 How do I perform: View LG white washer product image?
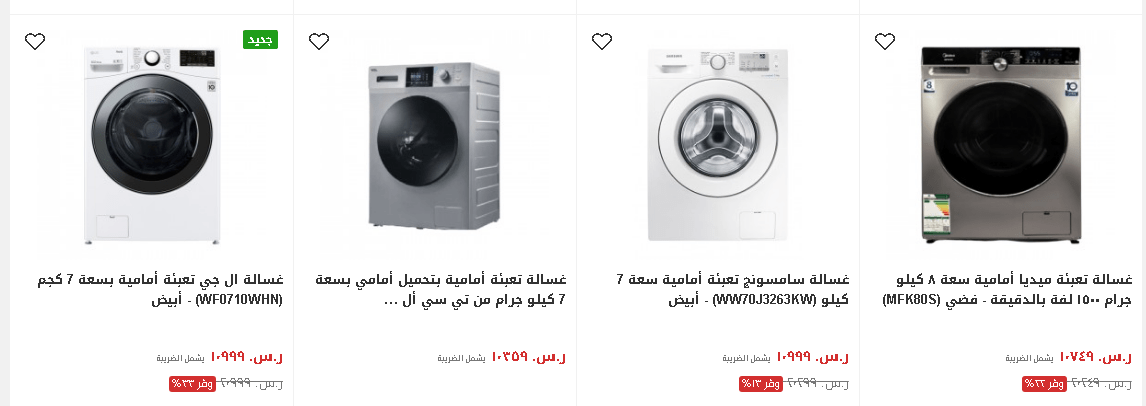click(x=151, y=145)
